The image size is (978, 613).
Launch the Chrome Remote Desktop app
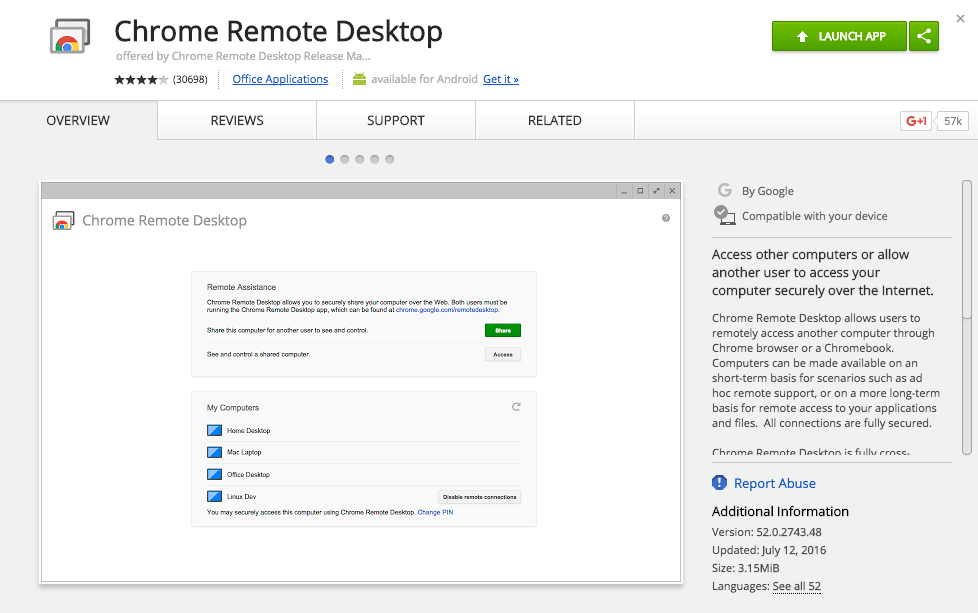839,36
